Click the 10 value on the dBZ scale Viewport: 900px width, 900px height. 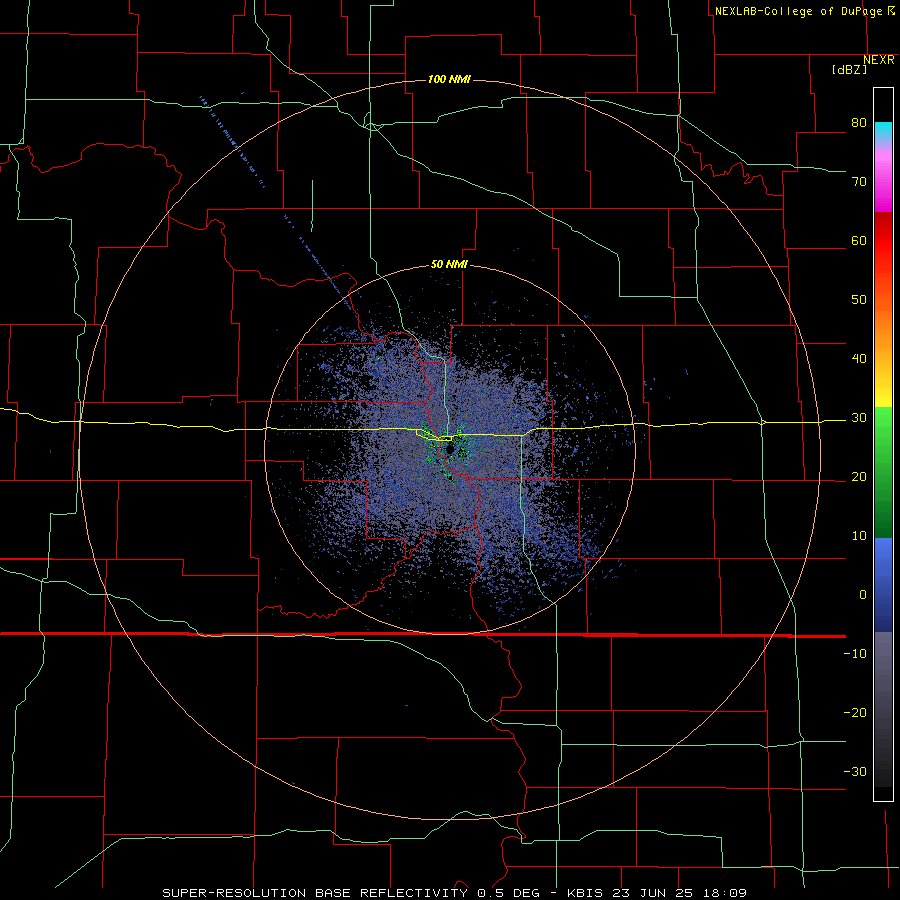859,536
